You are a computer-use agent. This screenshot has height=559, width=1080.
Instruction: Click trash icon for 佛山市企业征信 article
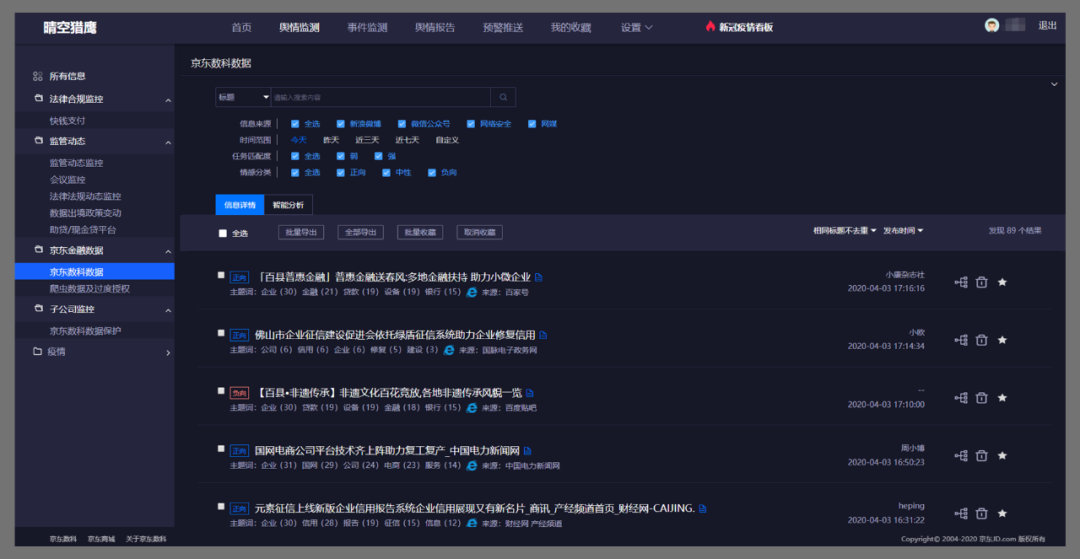click(x=982, y=340)
